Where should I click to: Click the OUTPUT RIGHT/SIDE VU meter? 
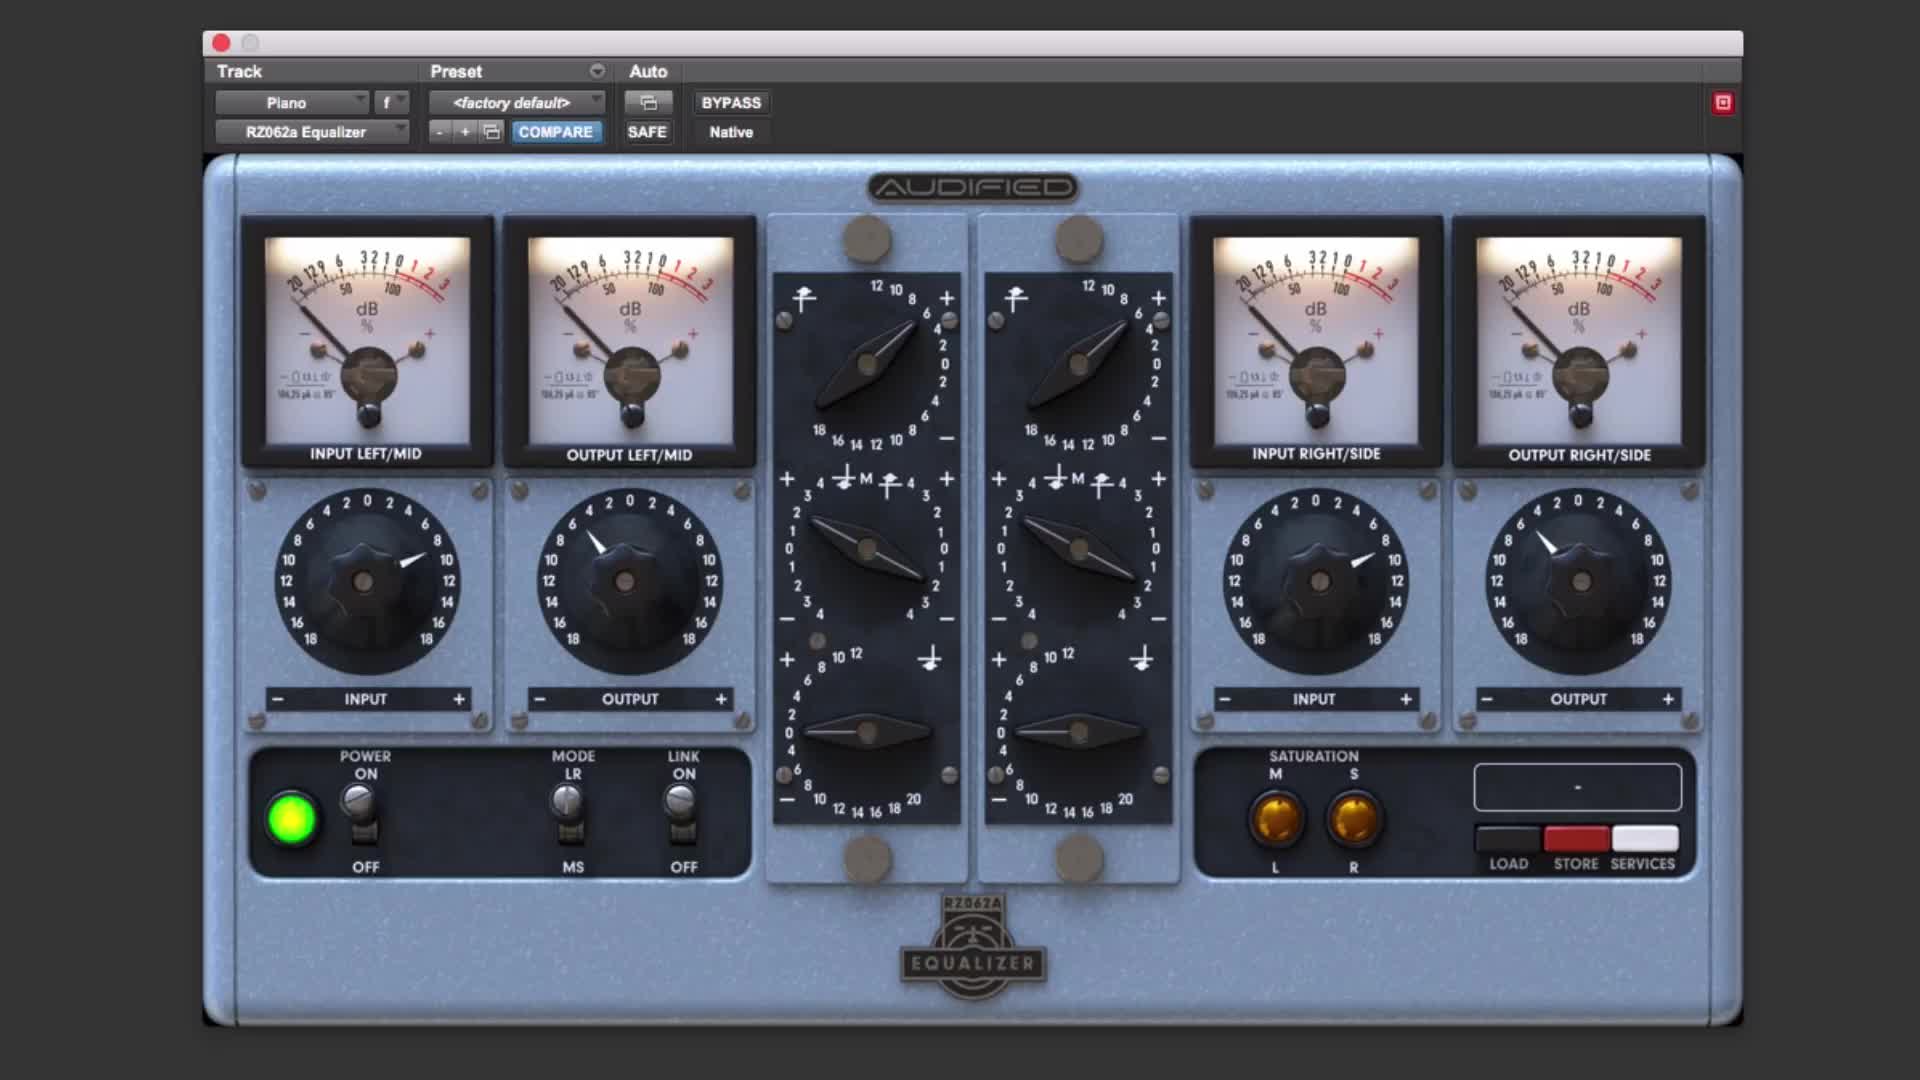tap(1579, 341)
